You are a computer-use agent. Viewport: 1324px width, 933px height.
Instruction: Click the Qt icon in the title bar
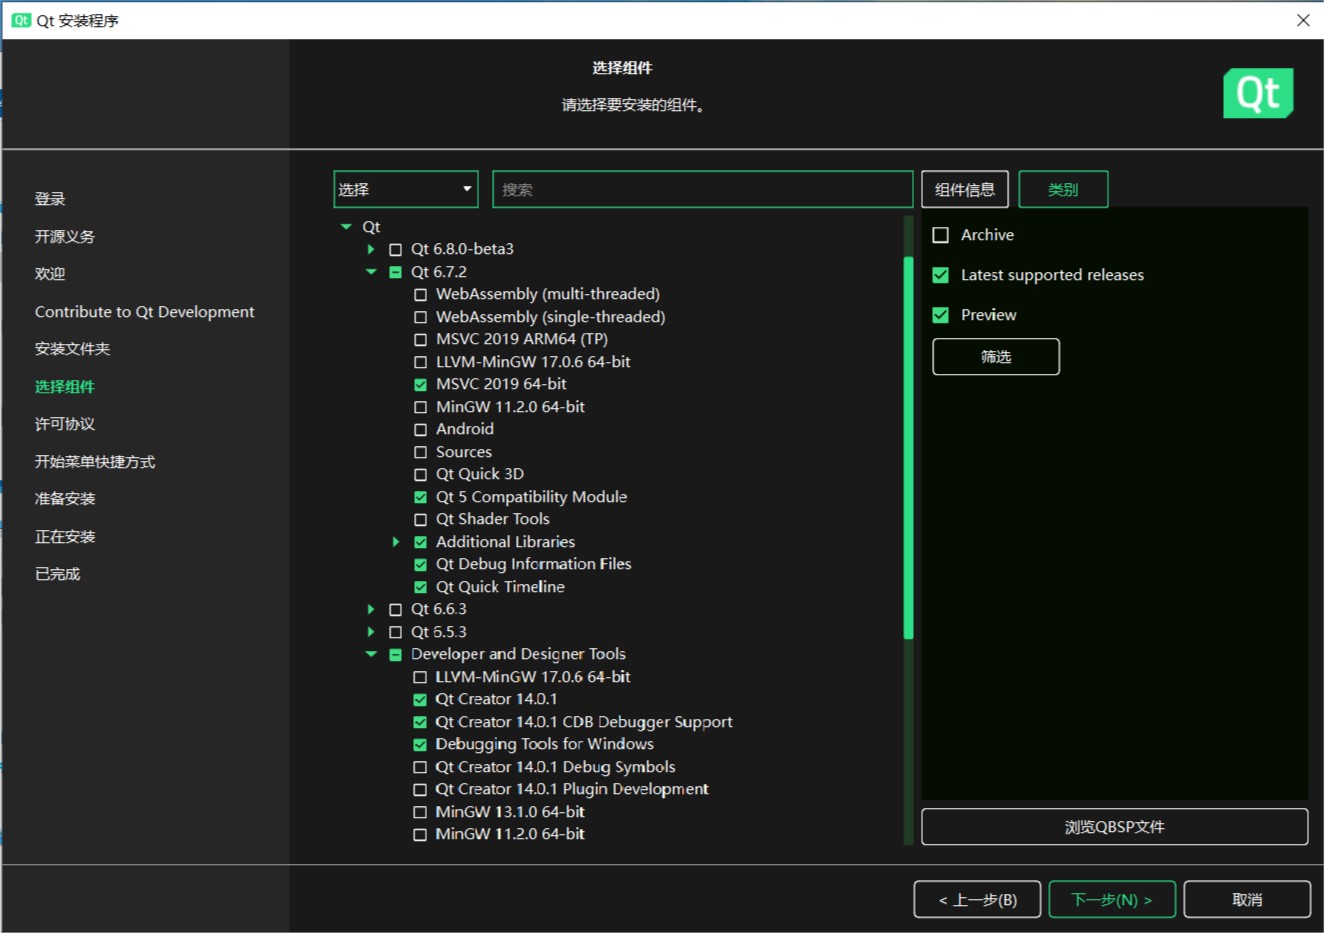[x=21, y=20]
